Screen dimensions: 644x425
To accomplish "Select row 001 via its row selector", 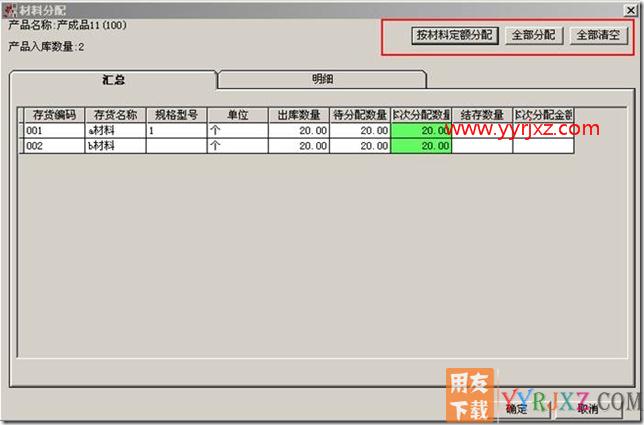I will tap(21, 131).
